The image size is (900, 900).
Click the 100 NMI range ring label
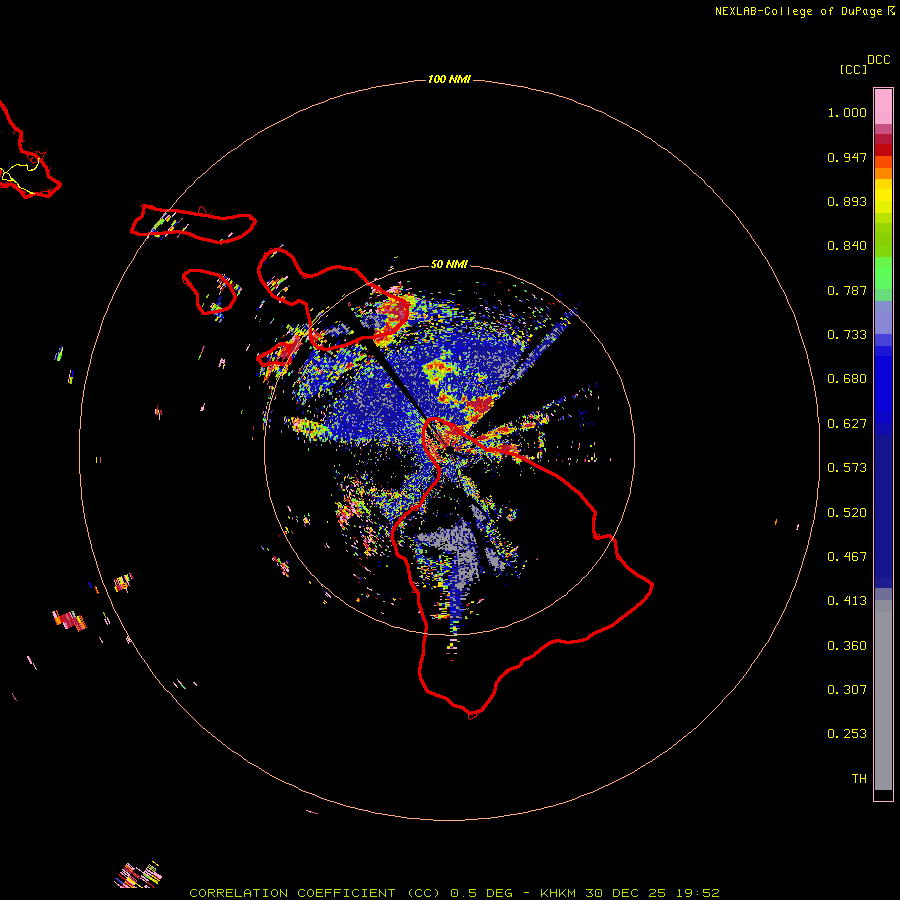[449, 79]
